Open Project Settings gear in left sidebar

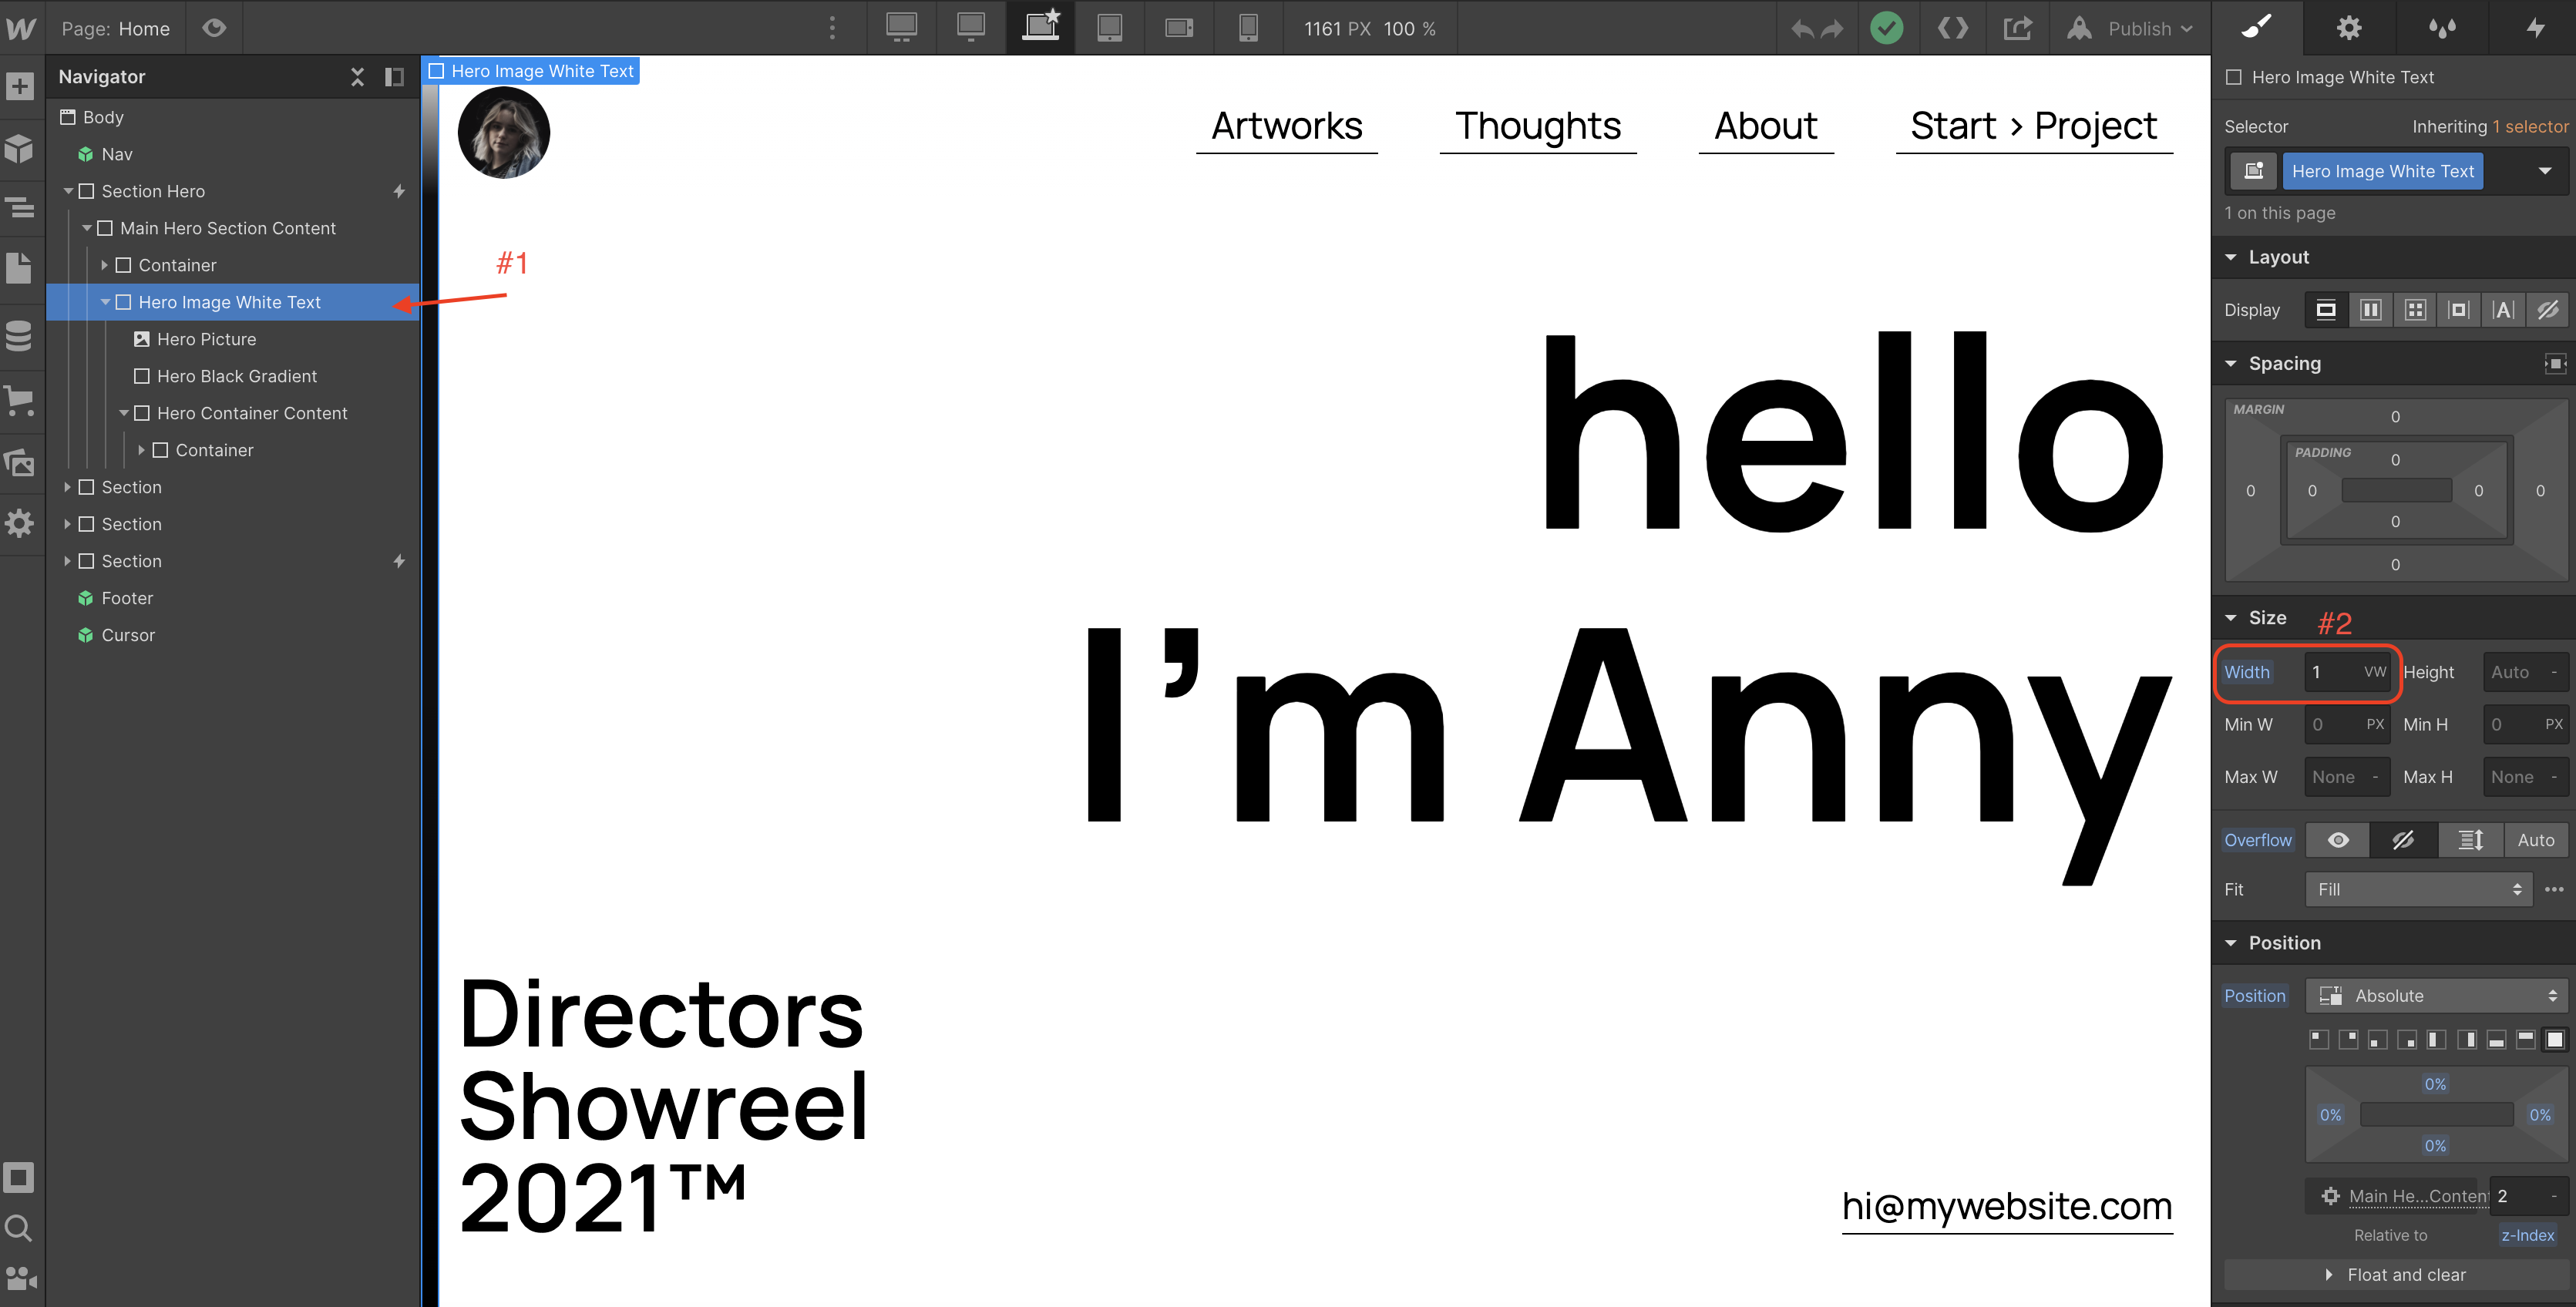pos(20,523)
